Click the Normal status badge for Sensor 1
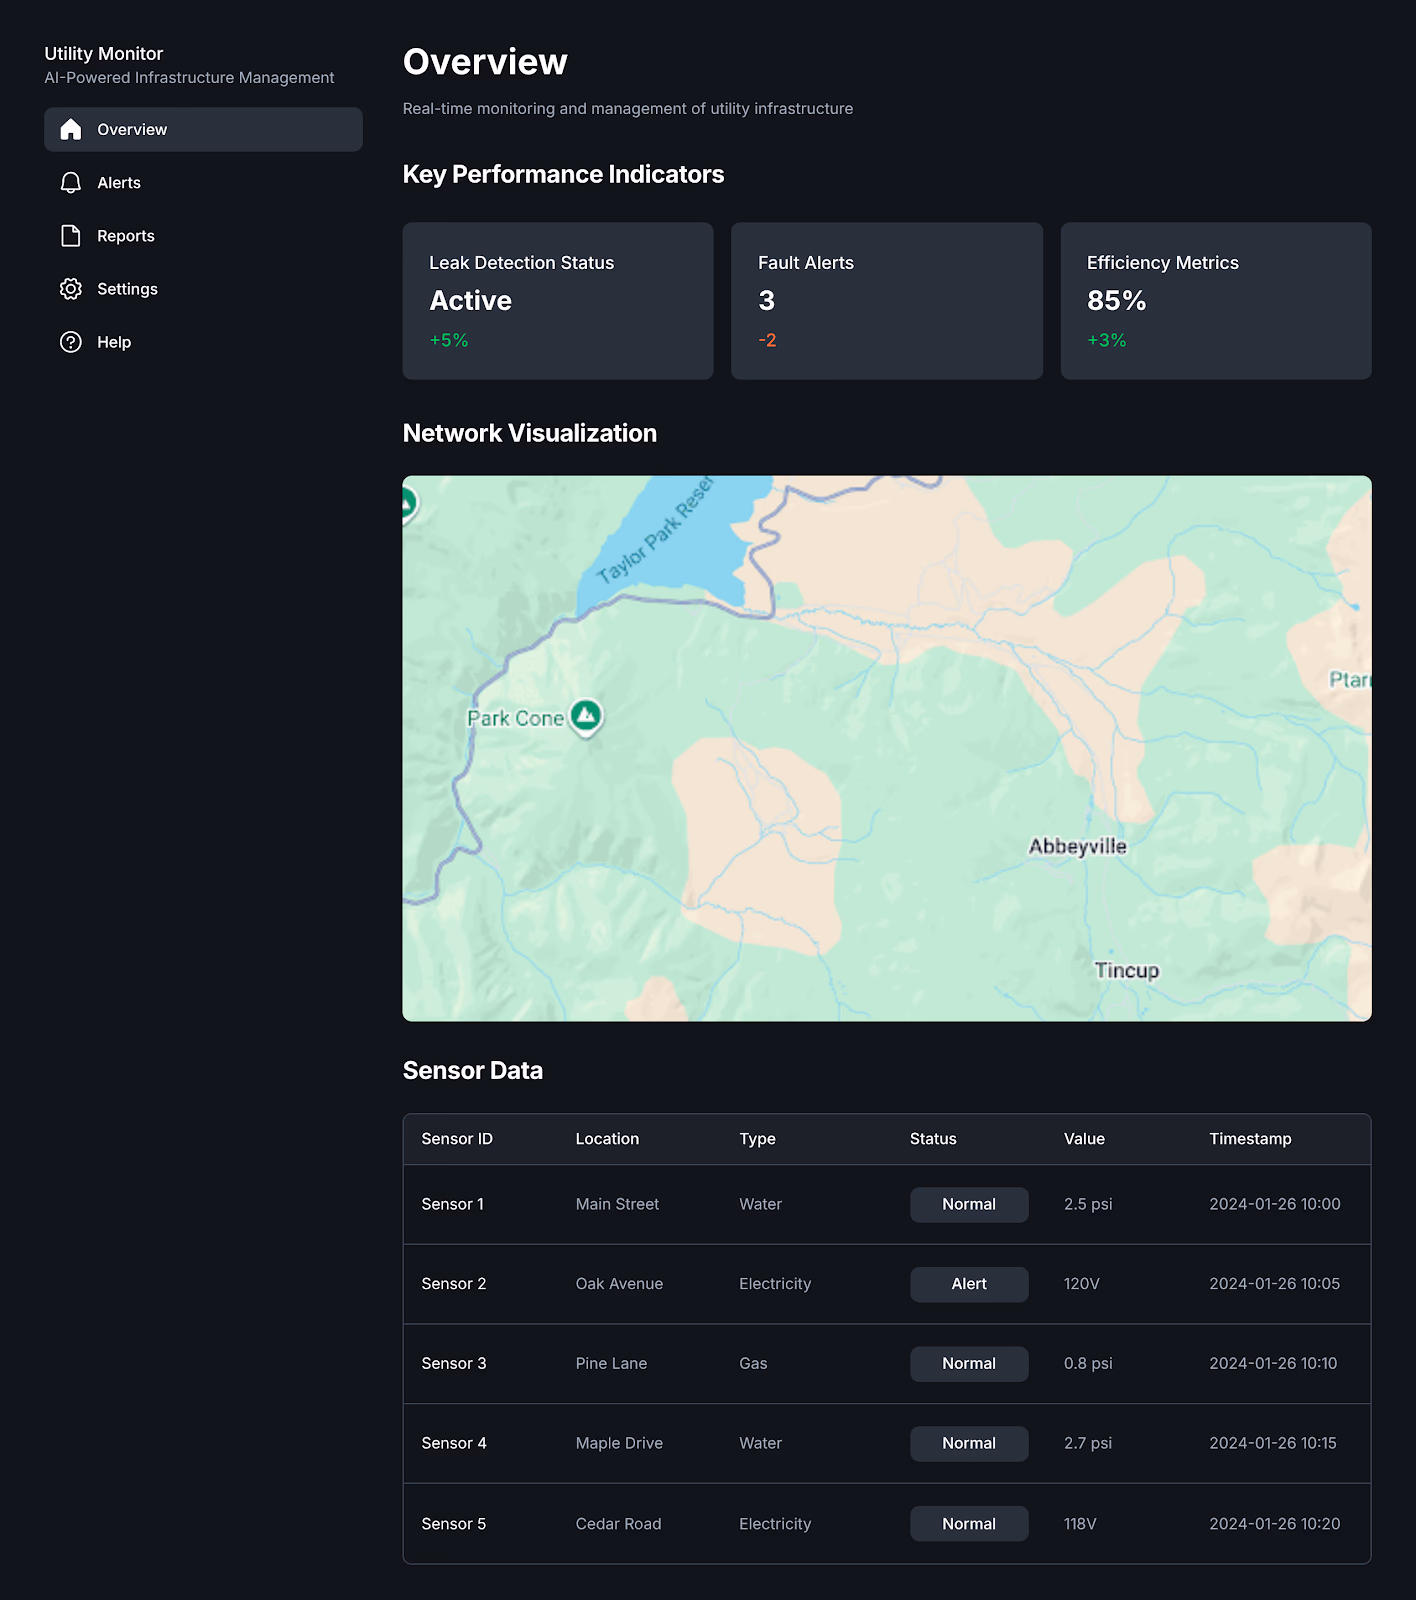The image size is (1416, 1600). 968,1205
